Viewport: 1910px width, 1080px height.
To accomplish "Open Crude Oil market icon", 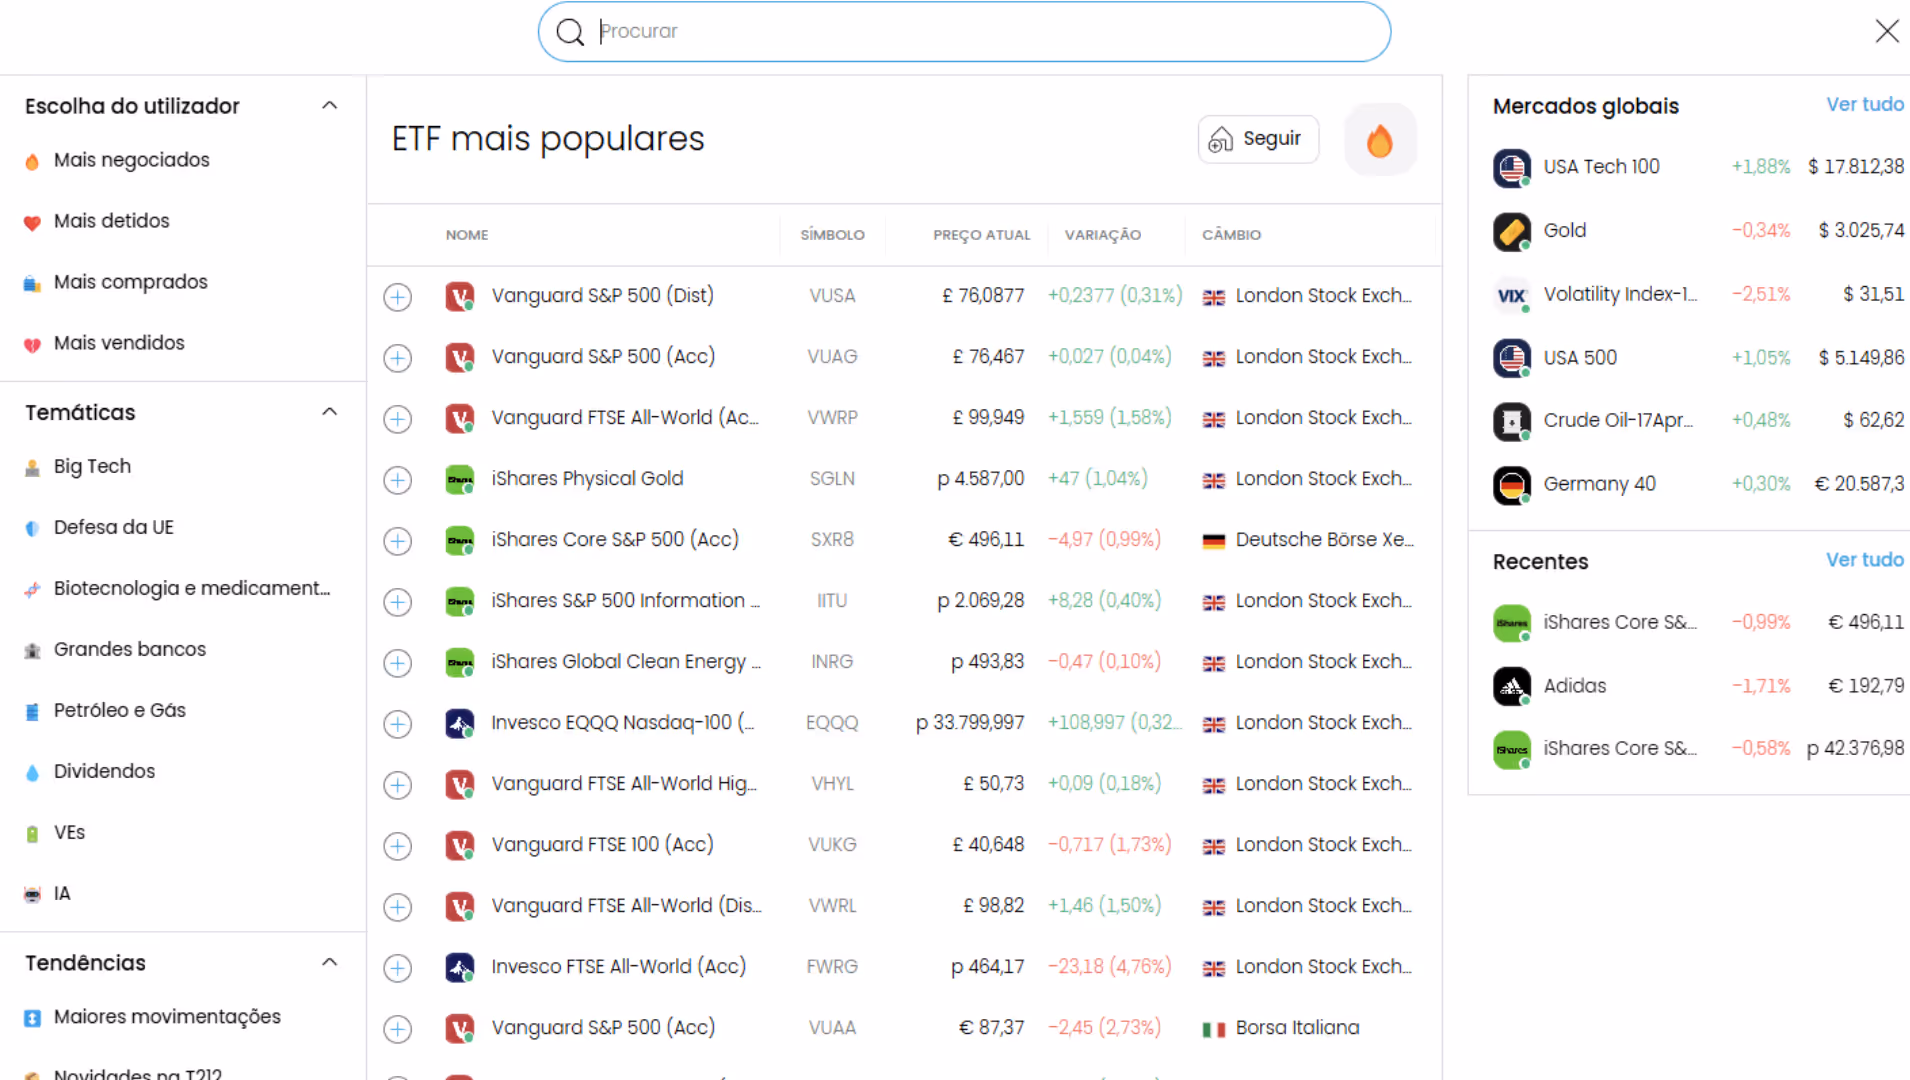I will coord(1512,421).
